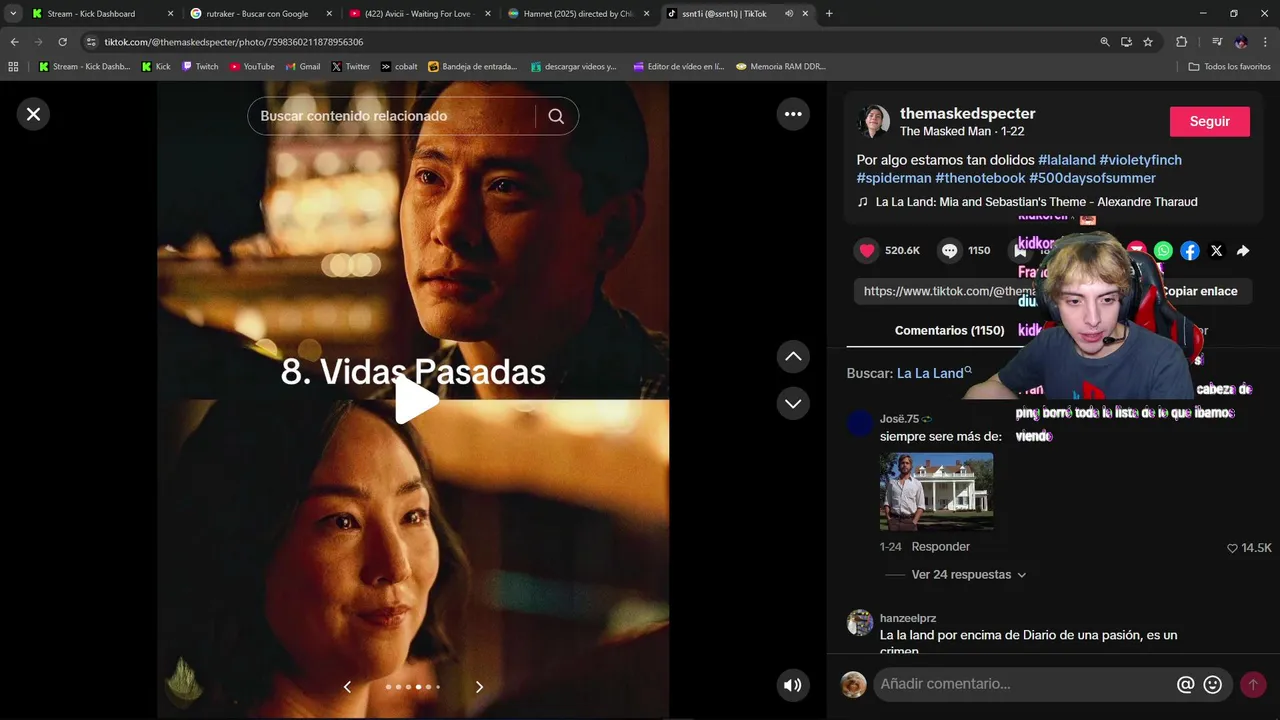Open the La La Land theme sound link

(1036, 202)
